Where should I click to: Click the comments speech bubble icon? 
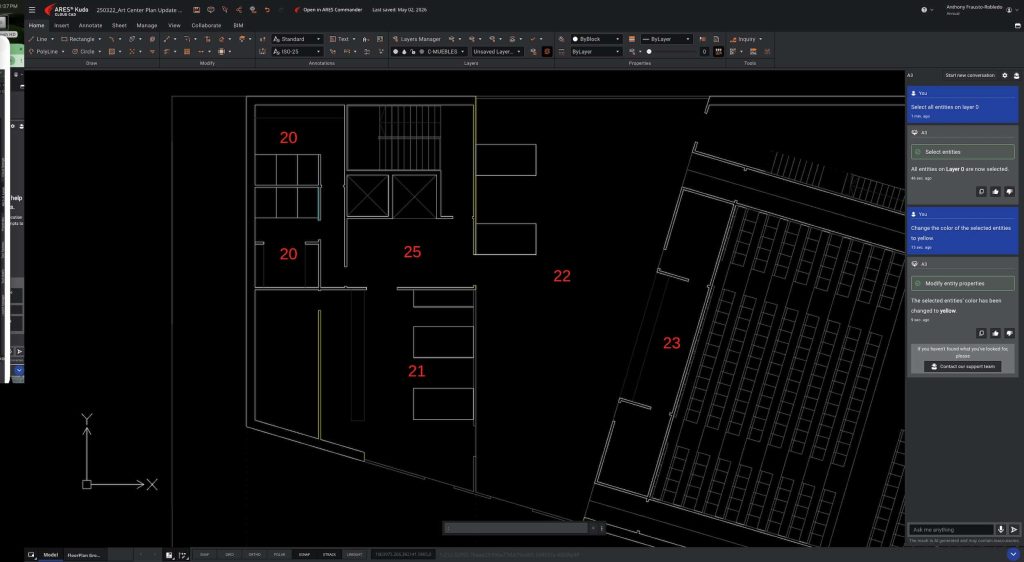[210, 10]
